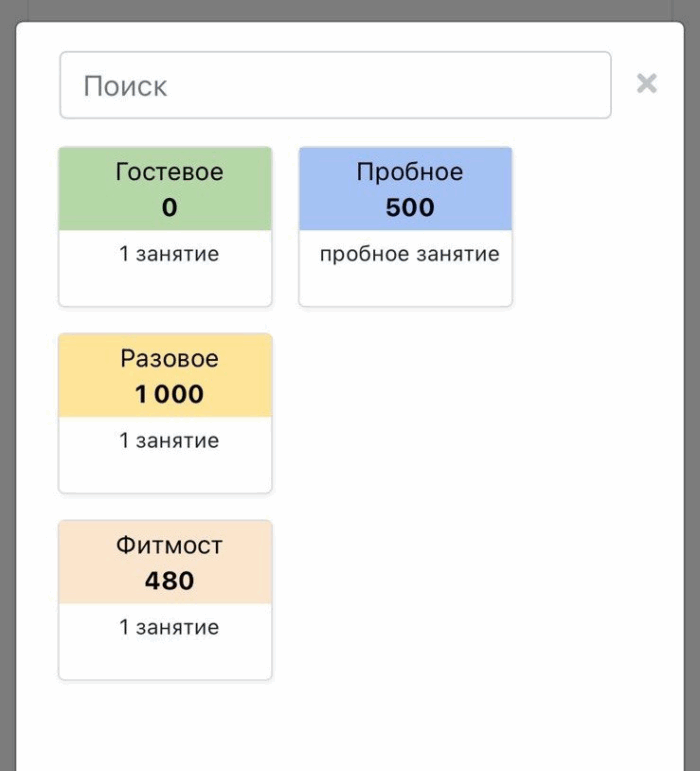Click "1 занятие" under Разовое
The image size is (700, 771).
(169, 441)
